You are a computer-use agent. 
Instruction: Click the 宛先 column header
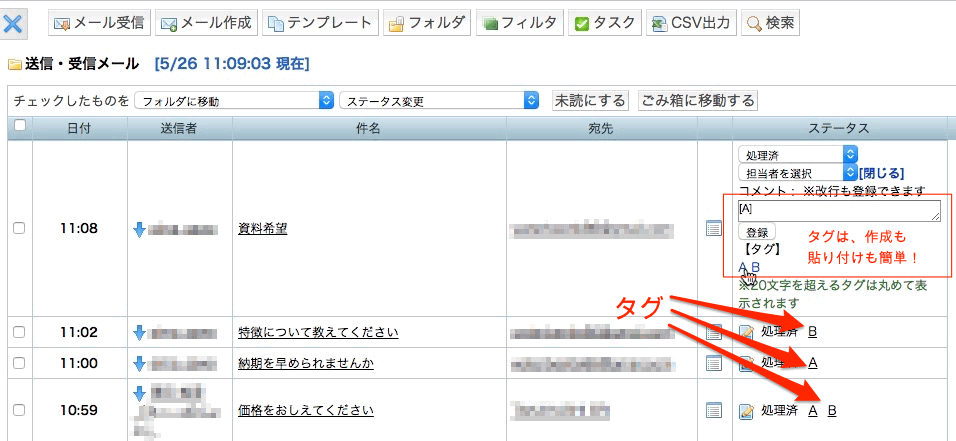(601, 128)
